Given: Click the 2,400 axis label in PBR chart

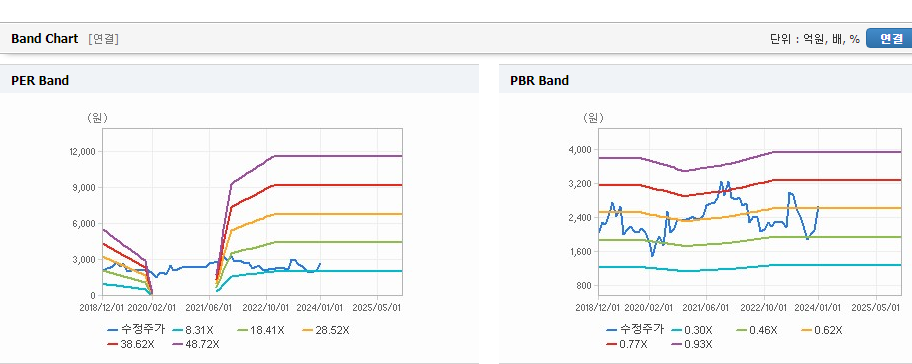Looking at the screenshot, I should (580, 218).
